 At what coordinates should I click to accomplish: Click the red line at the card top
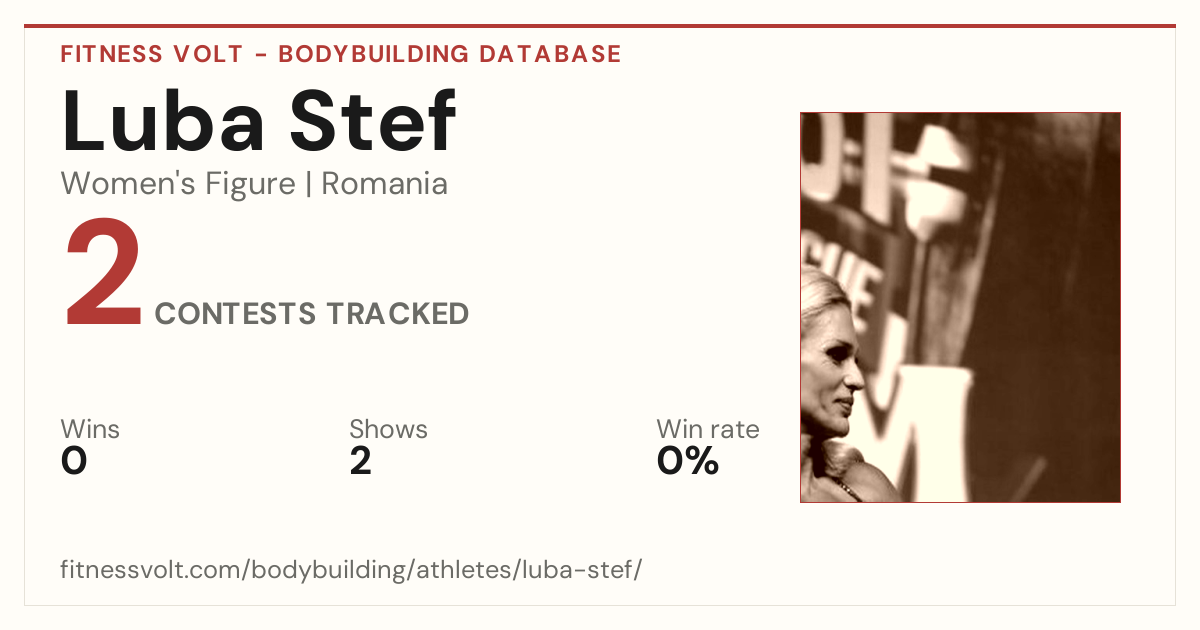pyautogui.click(x=600, y=26)
